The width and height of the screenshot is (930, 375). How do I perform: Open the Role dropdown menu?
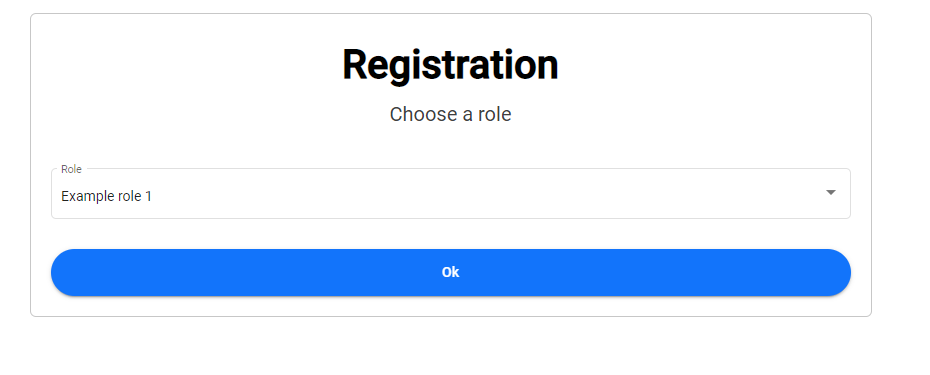click(x=451, y=193)
